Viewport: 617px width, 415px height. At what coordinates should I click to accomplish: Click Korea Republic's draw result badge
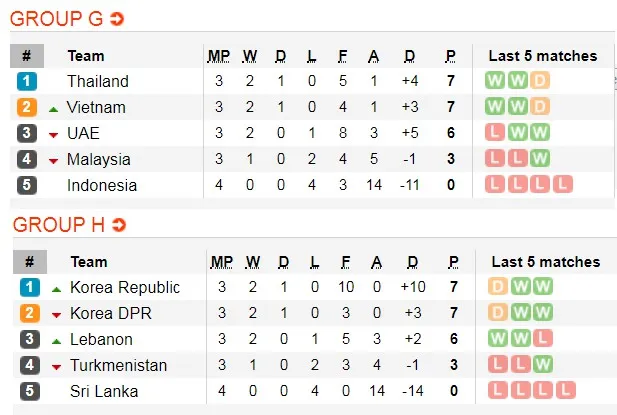point(497,287)
